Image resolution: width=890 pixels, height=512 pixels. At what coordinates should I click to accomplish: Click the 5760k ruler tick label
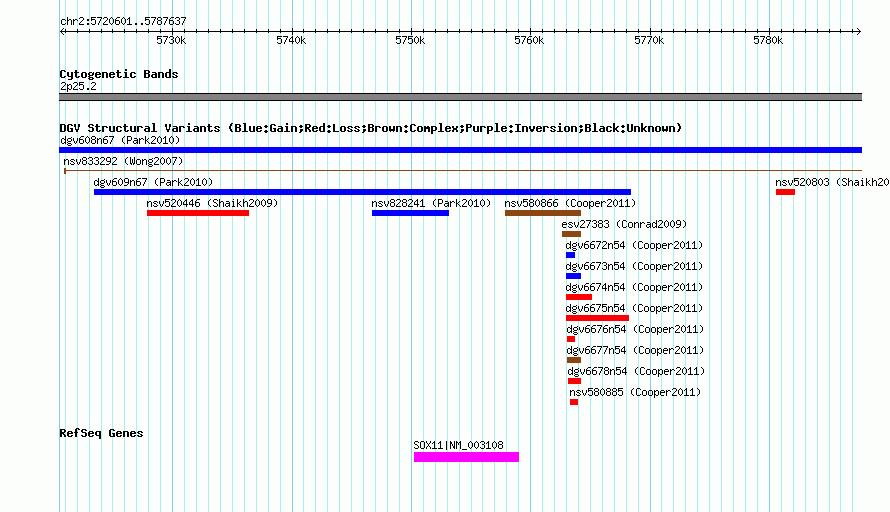click(x=529, y=40)
